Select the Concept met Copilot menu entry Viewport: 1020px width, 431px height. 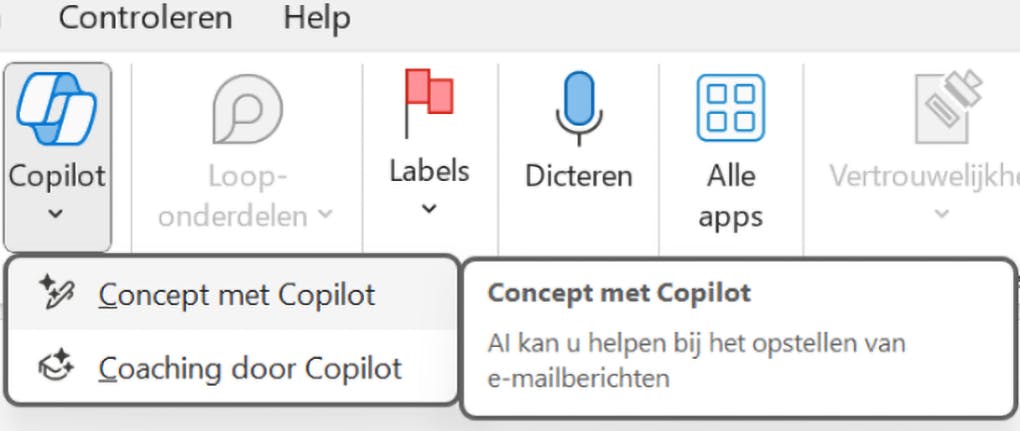[x=237, y=295]
